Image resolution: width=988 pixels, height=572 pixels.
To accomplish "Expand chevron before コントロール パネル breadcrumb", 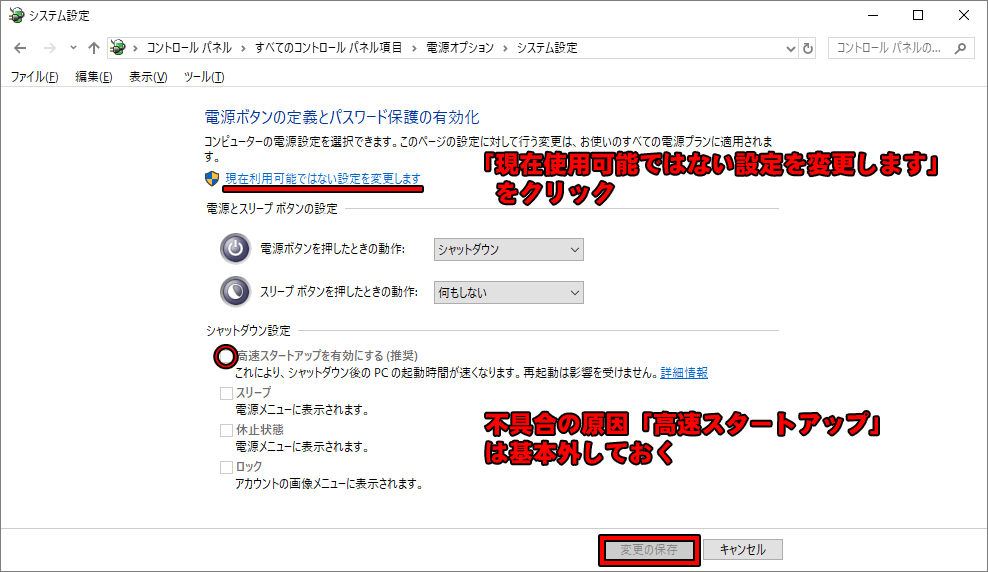I will 135,48.
